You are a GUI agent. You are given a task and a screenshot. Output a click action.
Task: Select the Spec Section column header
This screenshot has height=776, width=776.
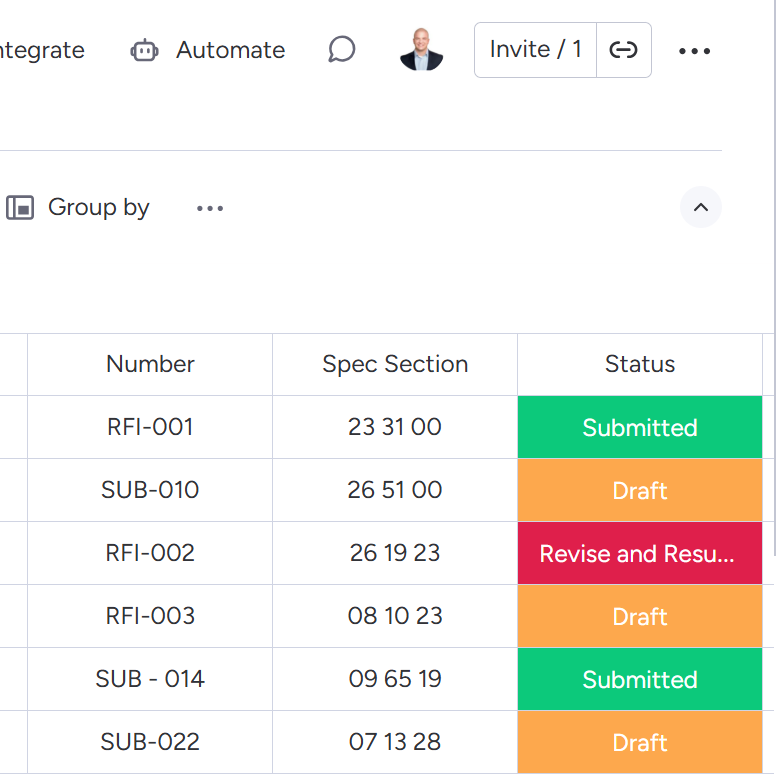tap(395, 364)
